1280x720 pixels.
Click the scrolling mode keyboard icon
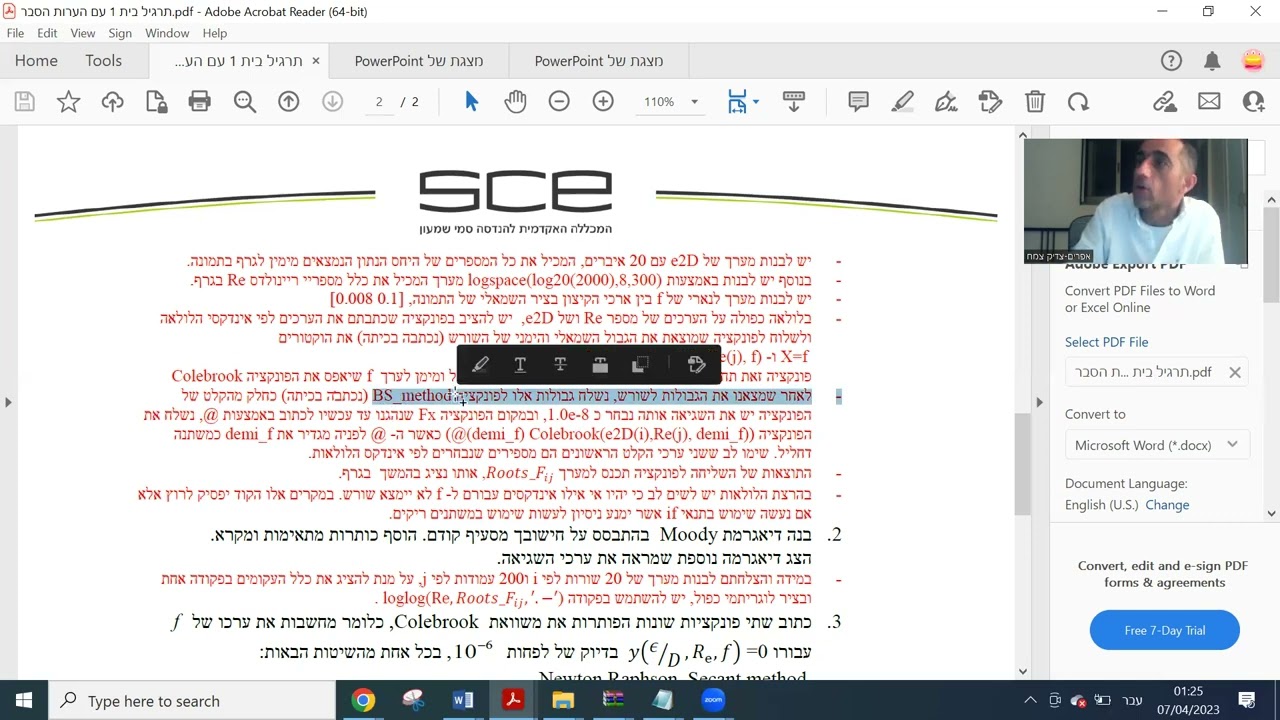pyautogui.click(x=794, y=101)
